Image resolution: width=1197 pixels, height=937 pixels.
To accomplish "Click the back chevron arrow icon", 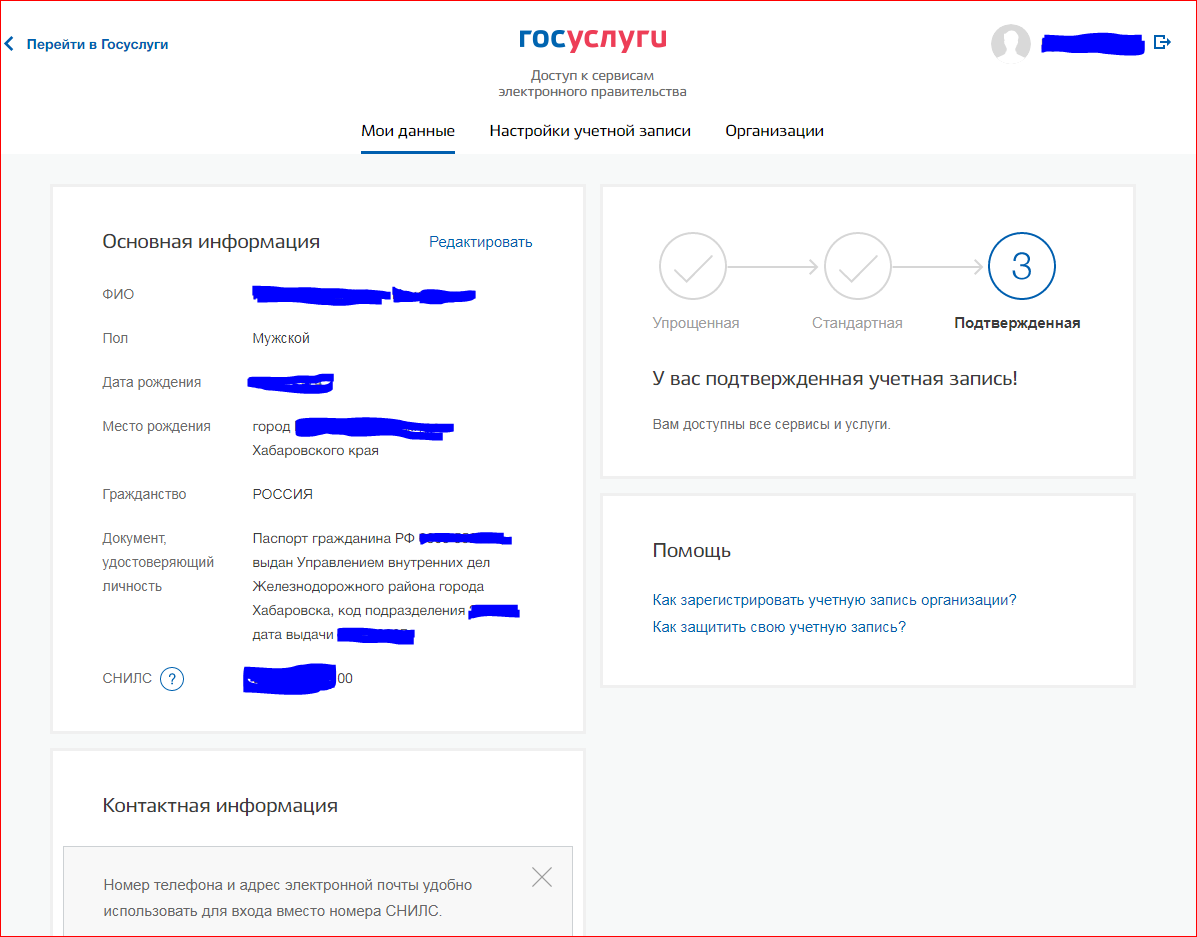I will (10, 44).
